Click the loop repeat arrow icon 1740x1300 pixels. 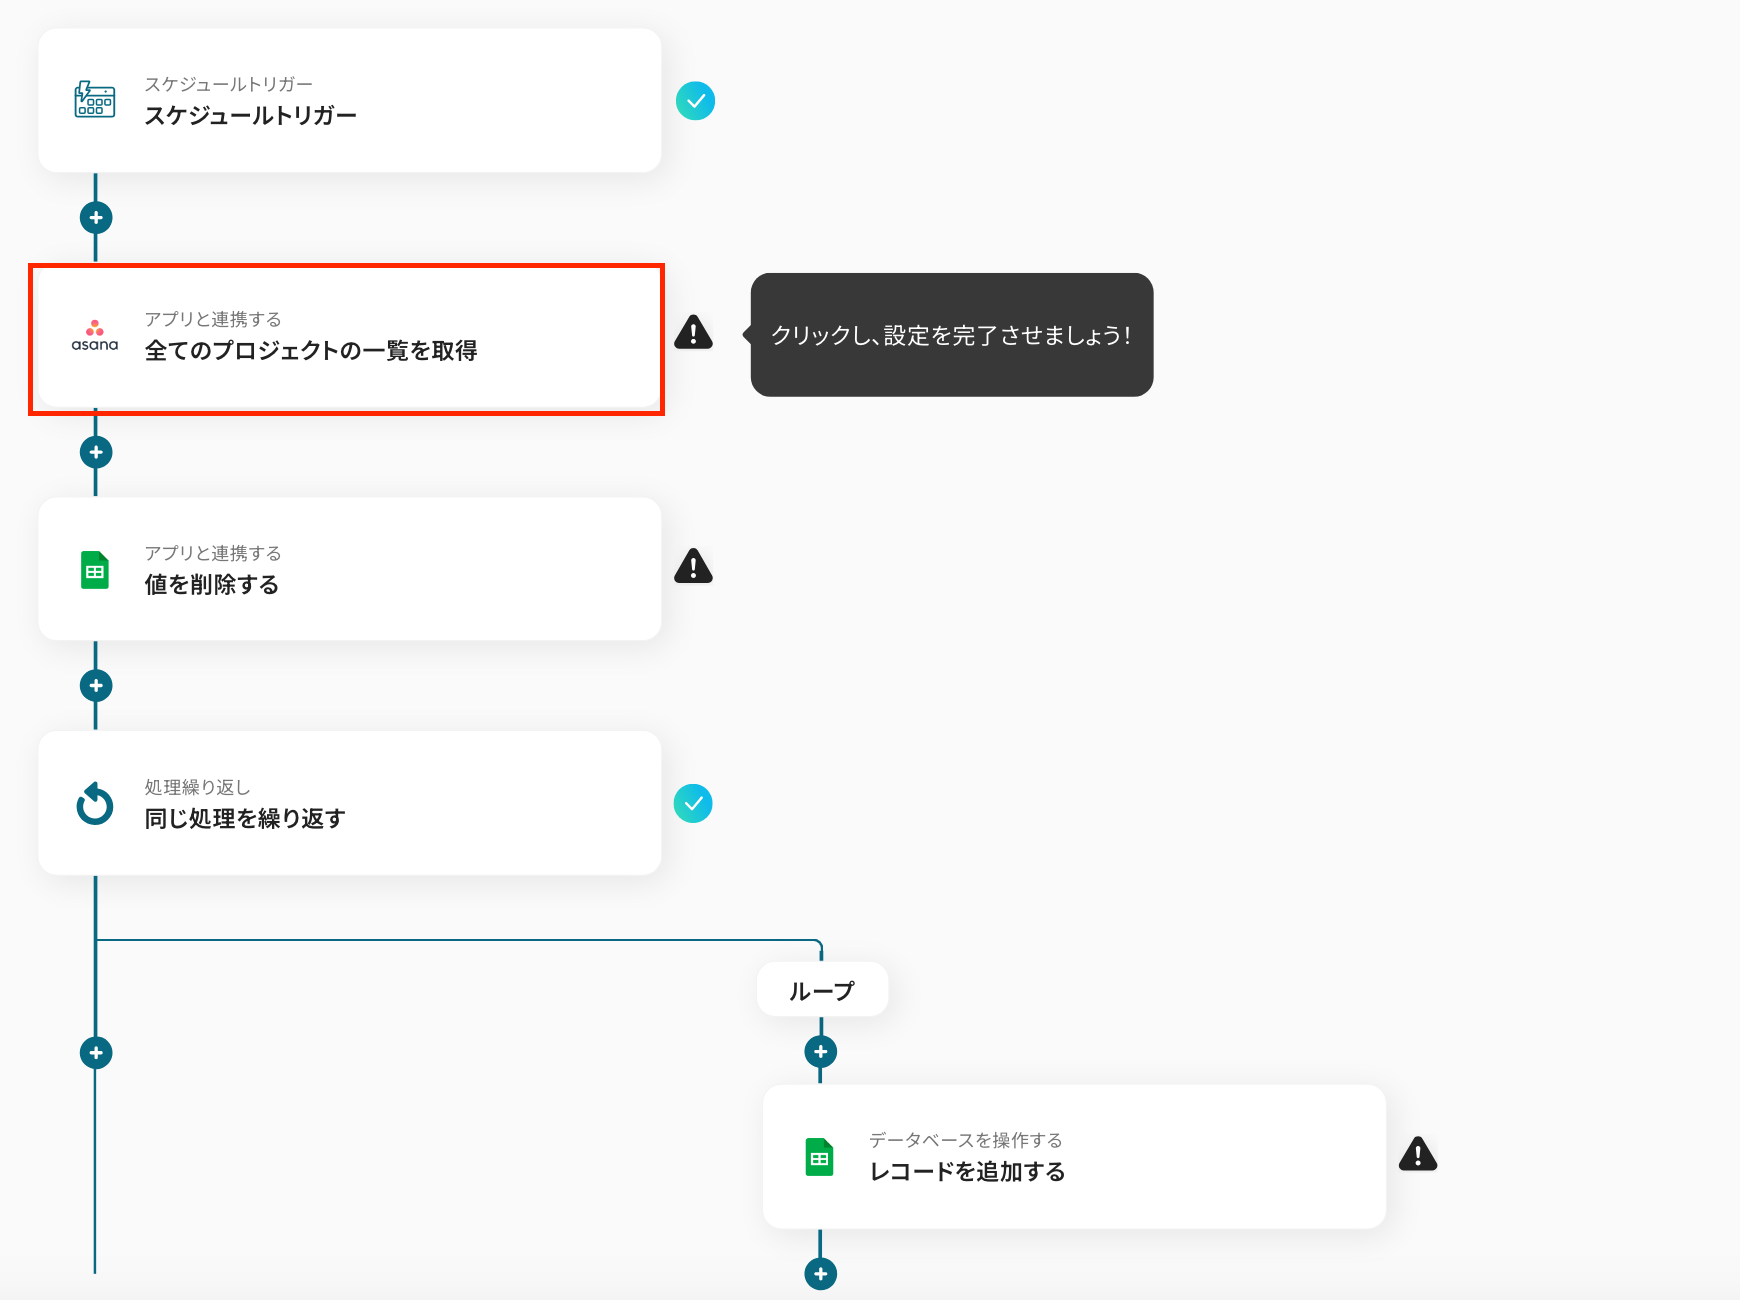click(95, 803)
